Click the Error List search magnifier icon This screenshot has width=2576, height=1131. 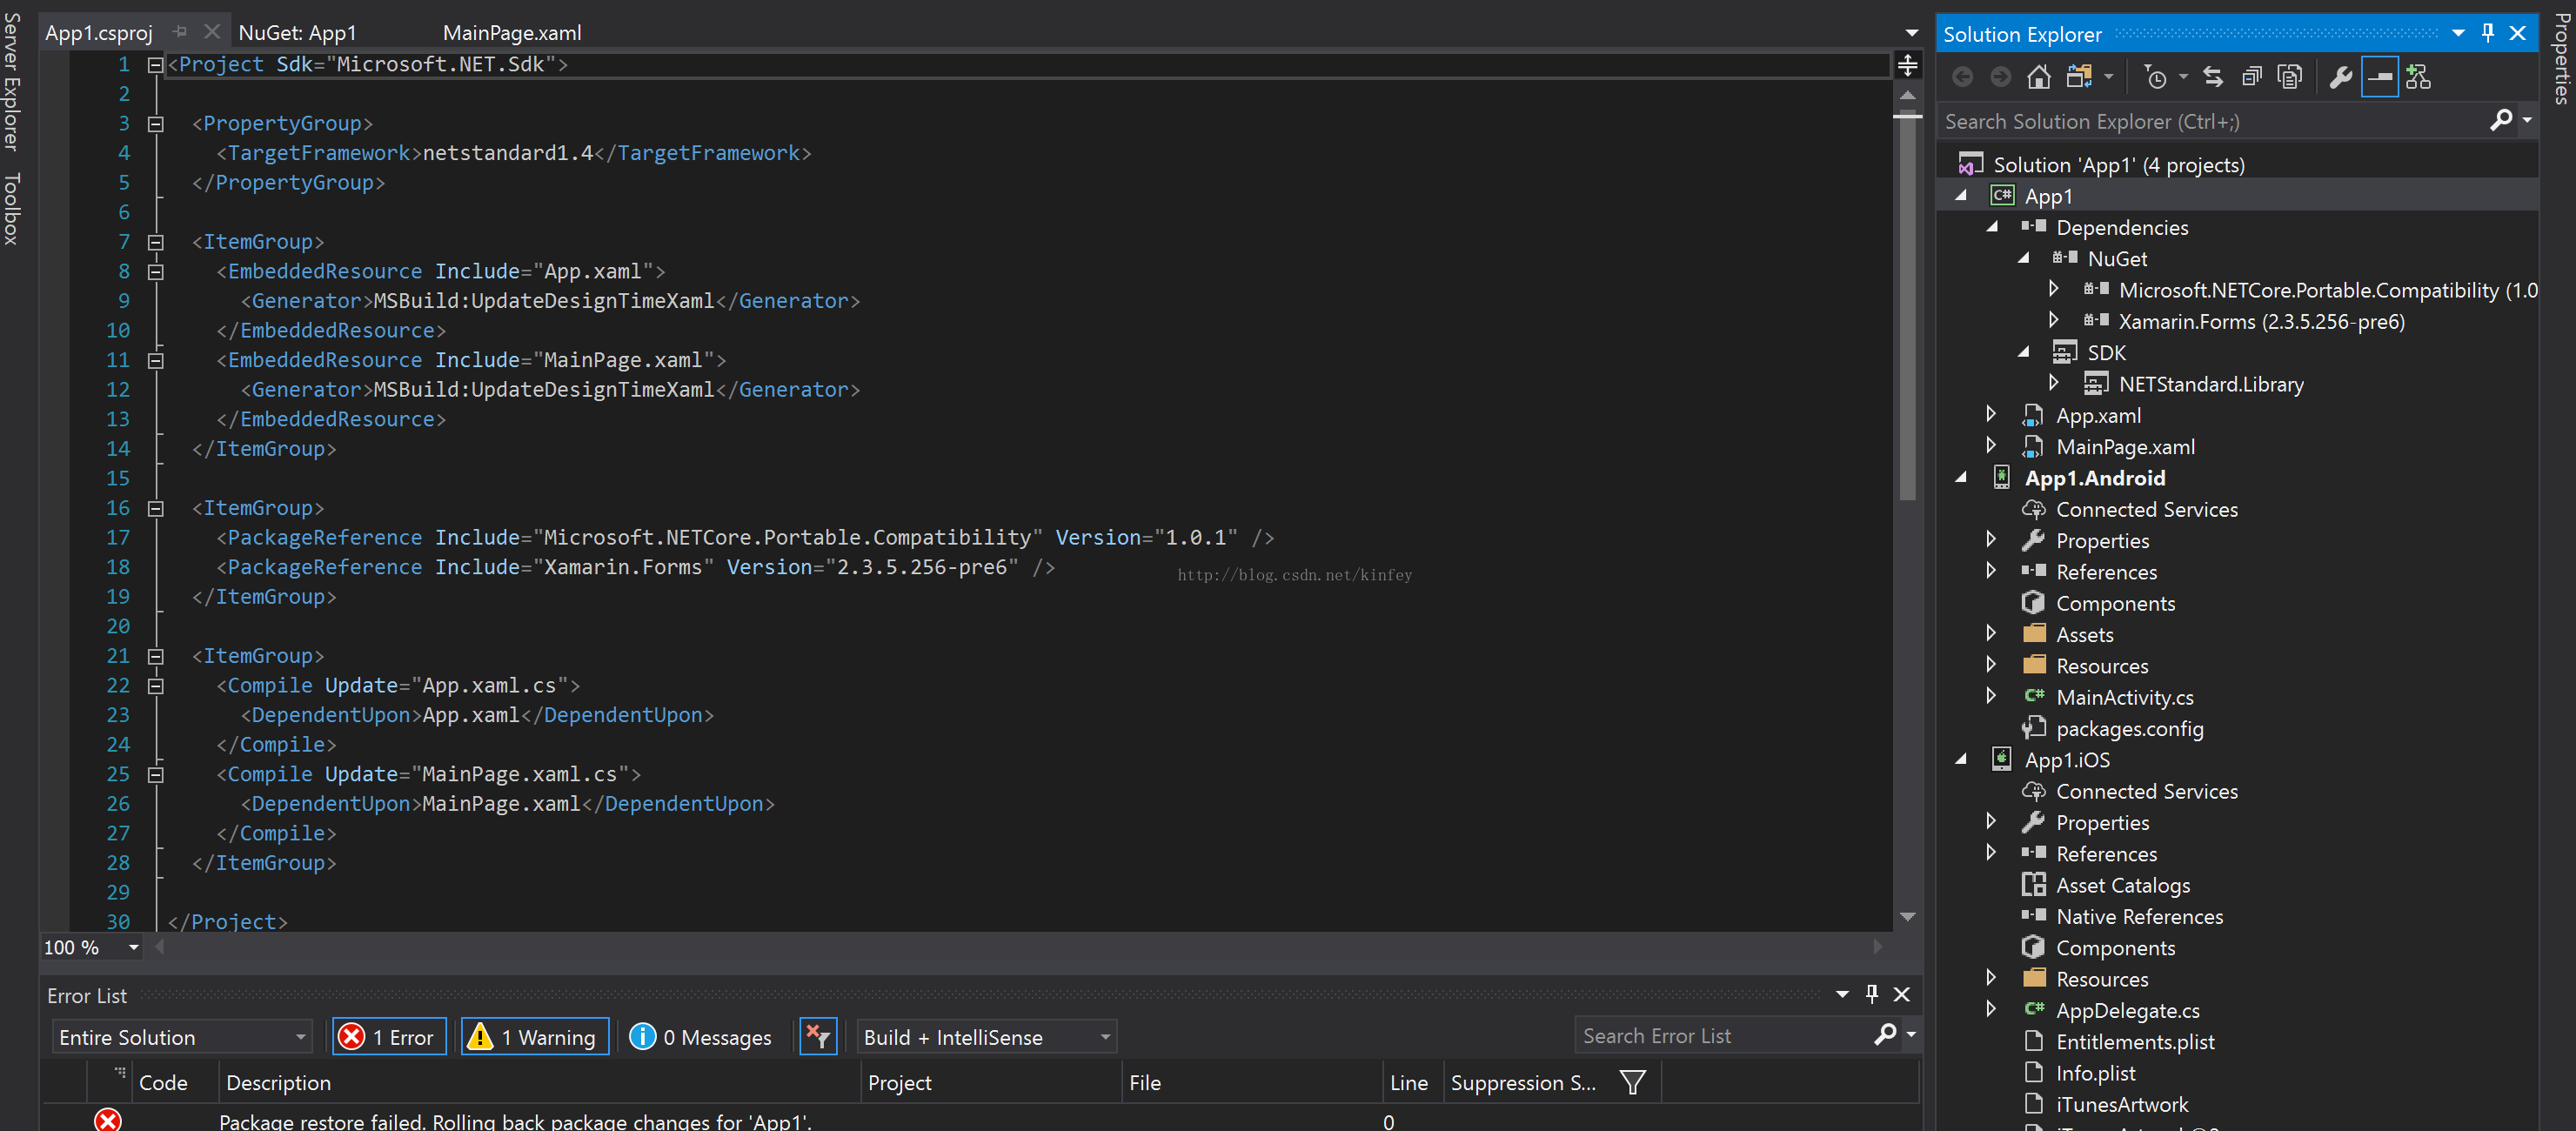coord(1885,1035)
